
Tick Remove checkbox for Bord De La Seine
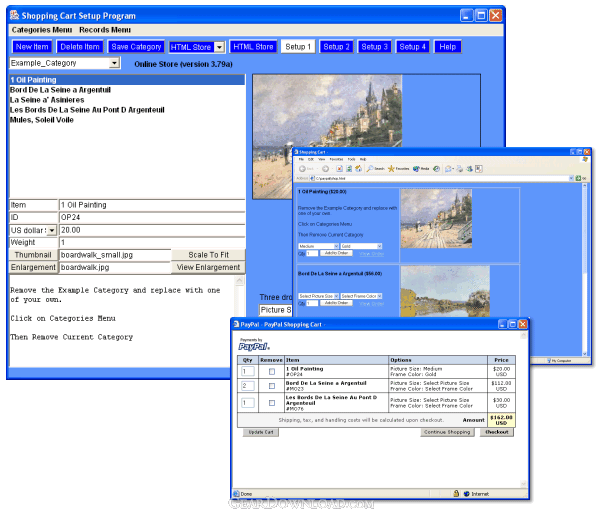(272, 386)
